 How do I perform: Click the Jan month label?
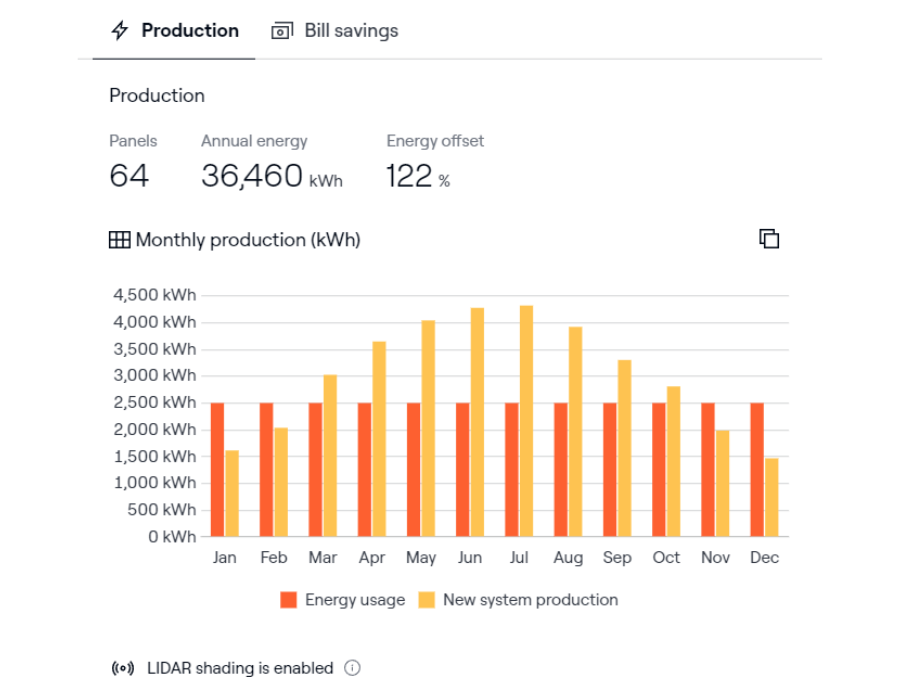pos(224,557)
